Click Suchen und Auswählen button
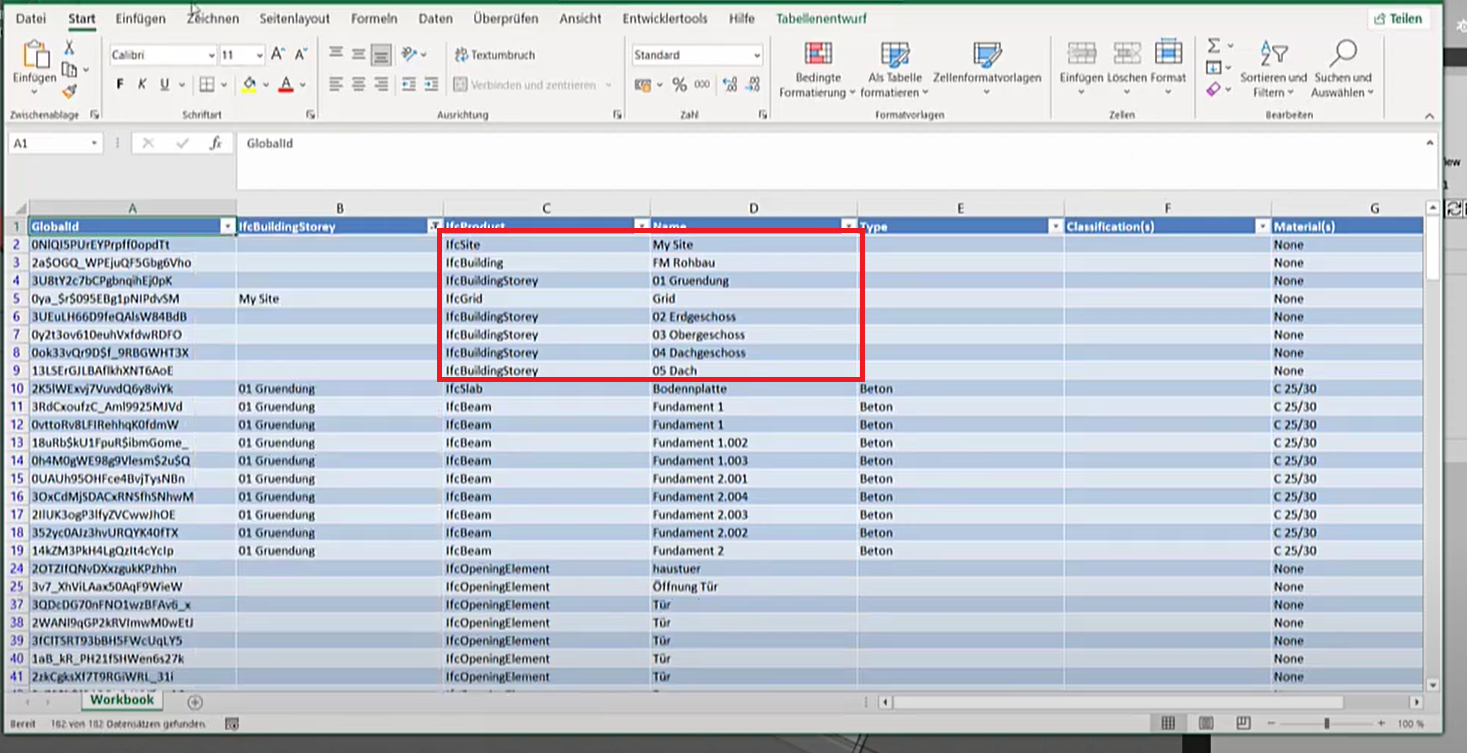Screen dimensions: 1467x753 point(1343,69)
